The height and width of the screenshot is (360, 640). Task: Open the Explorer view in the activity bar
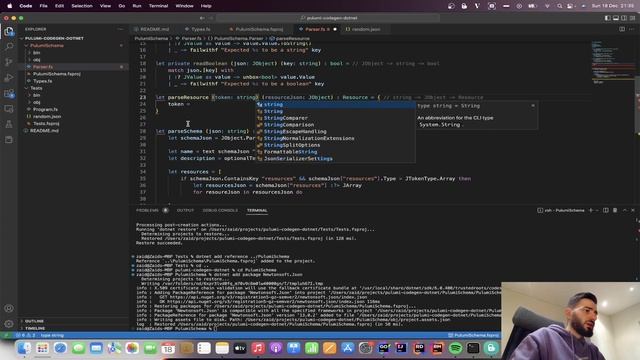(9, 31)
